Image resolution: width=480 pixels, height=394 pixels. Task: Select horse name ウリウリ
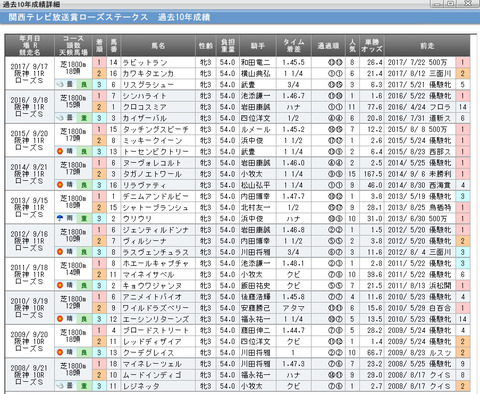[x=137, y=219]
